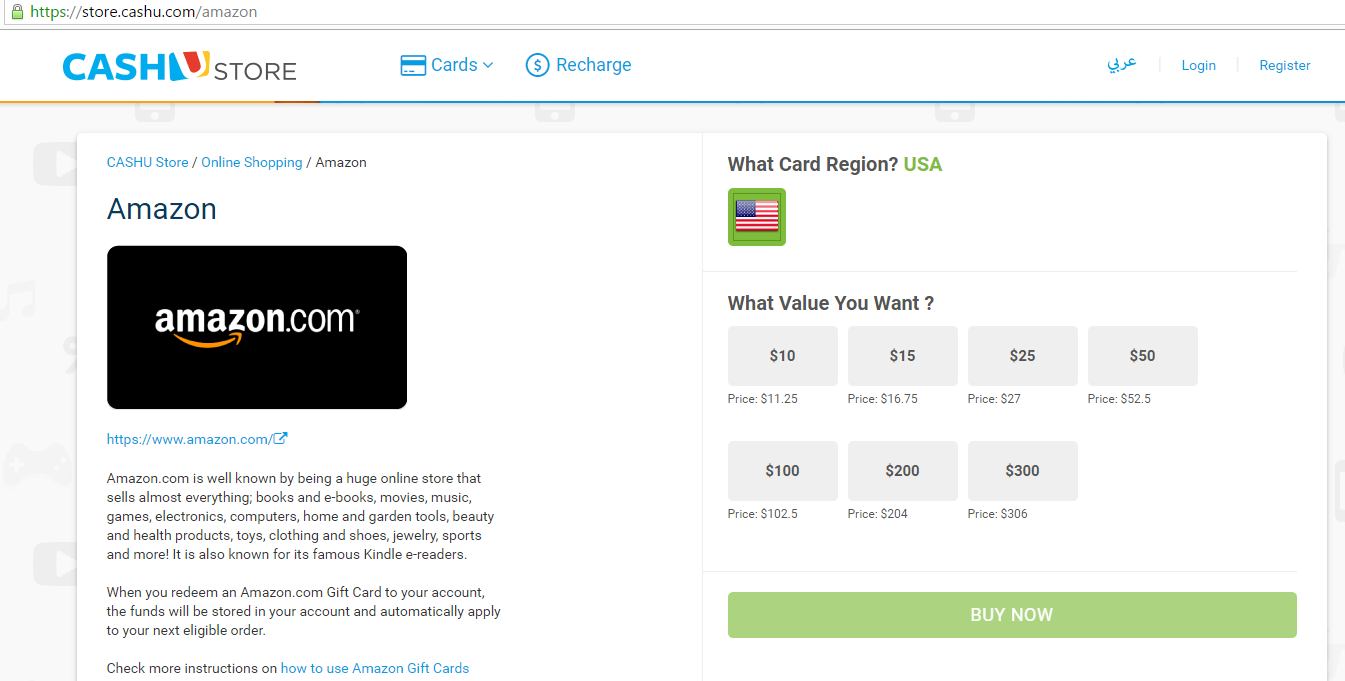The image size is (1345, 681).
Task: Click the CASHU Store logo
Action: click(179, 67)
